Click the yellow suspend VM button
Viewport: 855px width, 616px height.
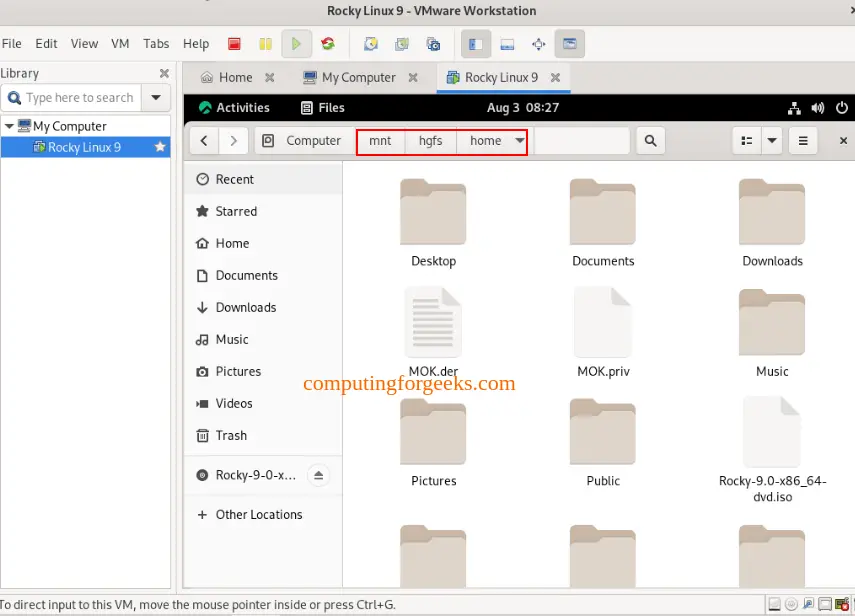266,44
